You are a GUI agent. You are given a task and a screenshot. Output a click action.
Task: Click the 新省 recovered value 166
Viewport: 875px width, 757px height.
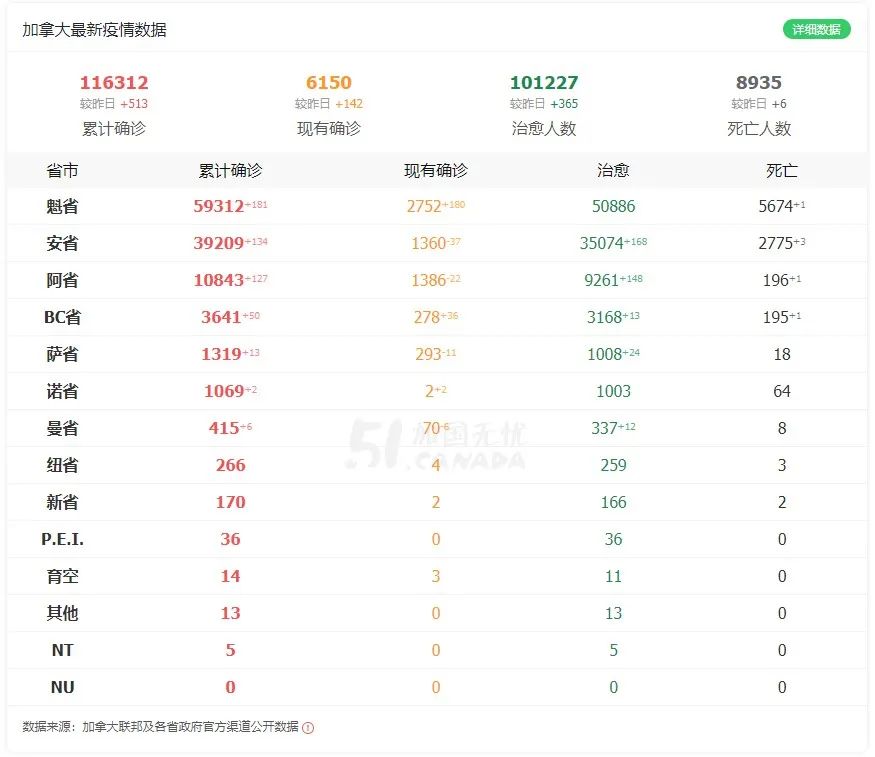613,502
